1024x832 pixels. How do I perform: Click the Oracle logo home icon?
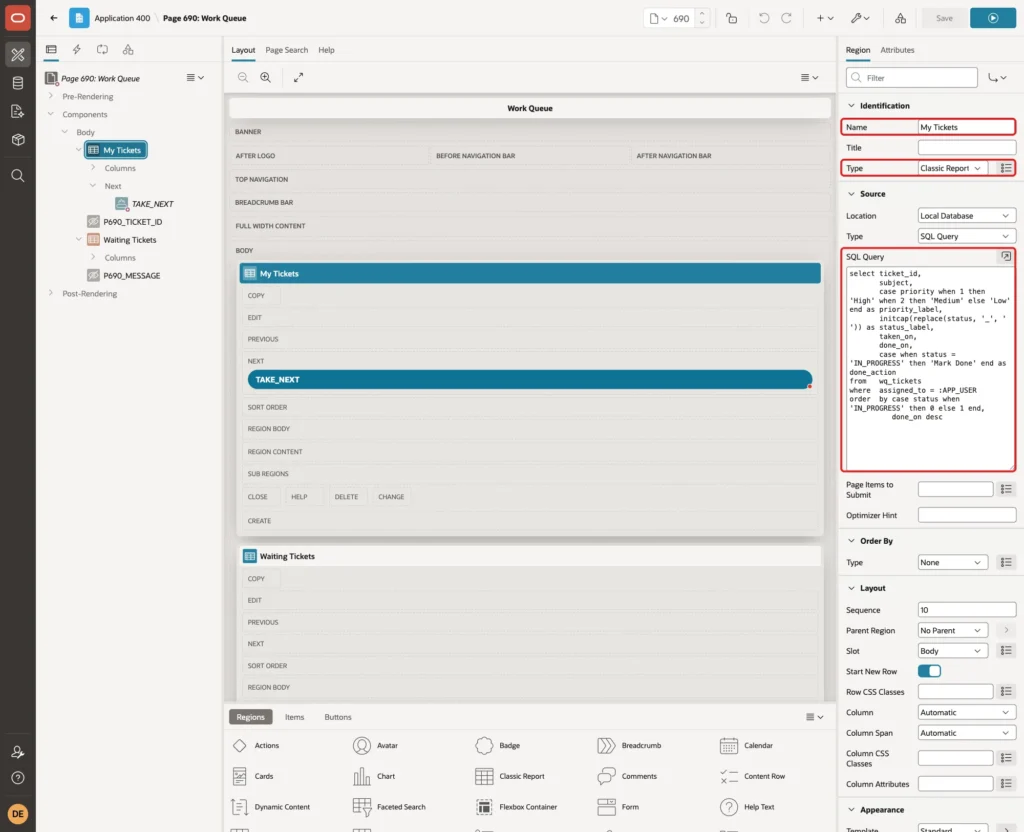click(x=18, y=18)
